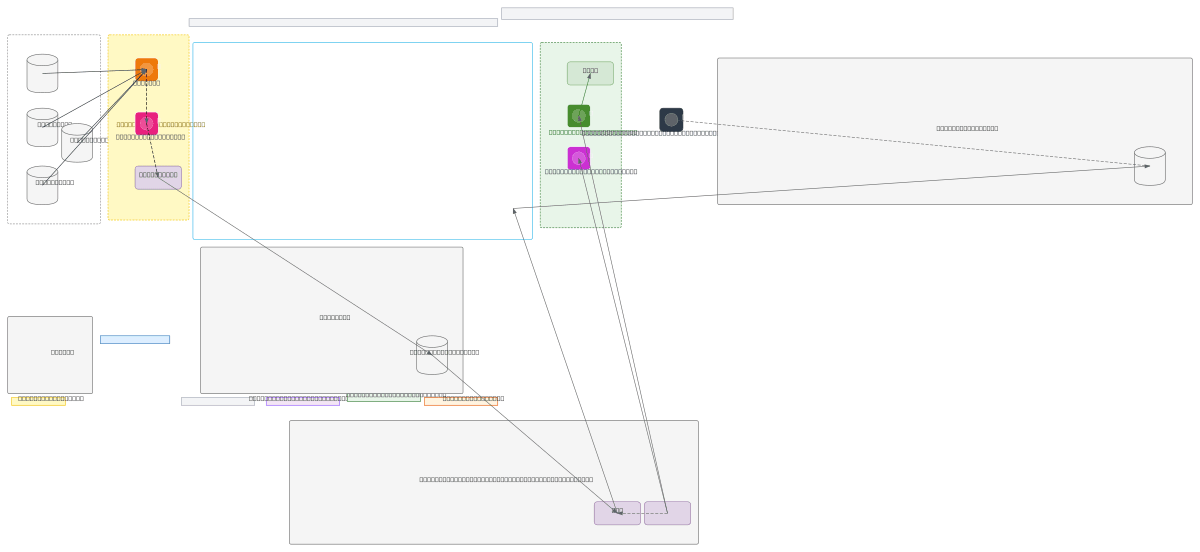Click the dark navy square icon
1200x552 pixels.
click(x=671, y=119)
